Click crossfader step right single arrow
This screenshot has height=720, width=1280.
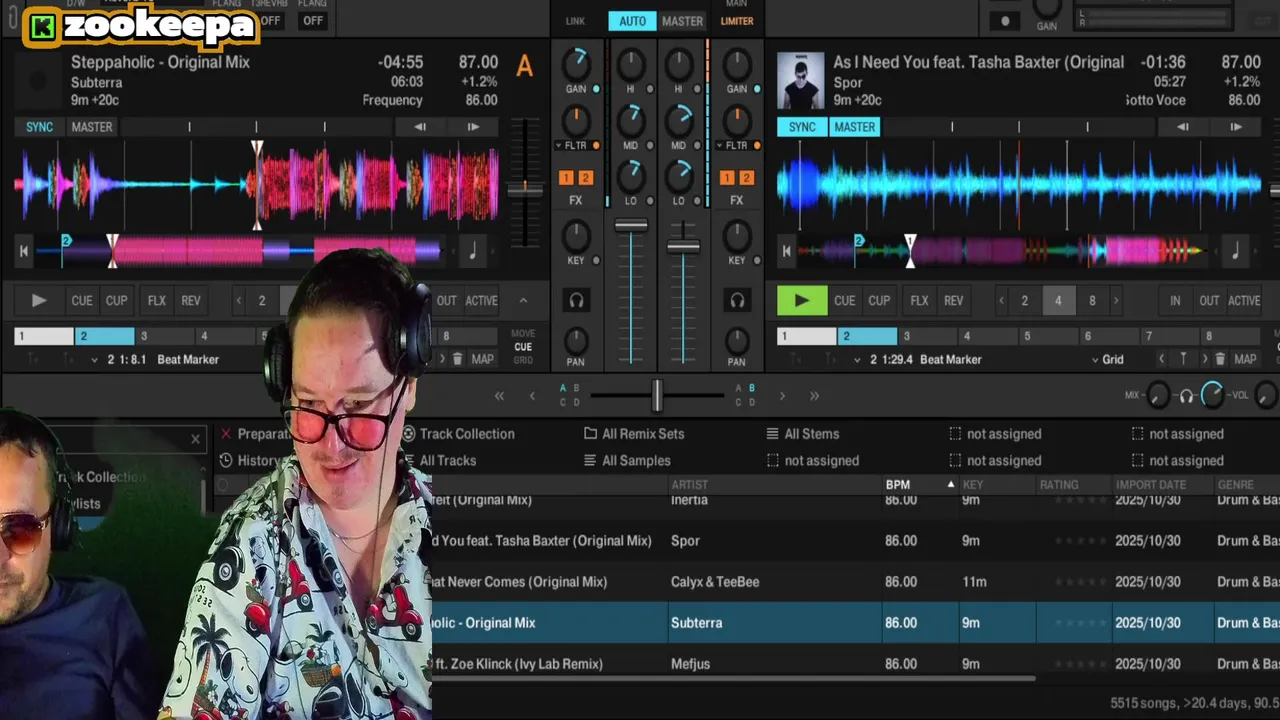(x=782, y=396)
